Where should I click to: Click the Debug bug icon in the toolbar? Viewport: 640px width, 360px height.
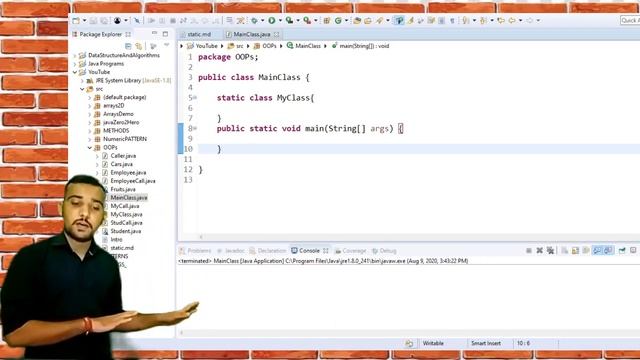coord(254,20)
